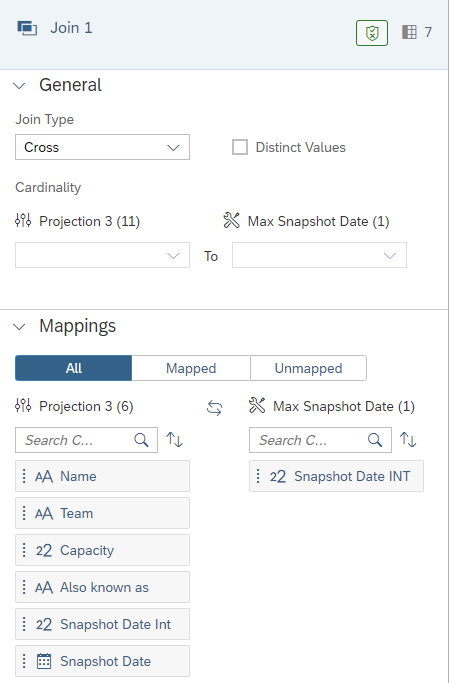
Task: Switch to the Mapped tab
Action: click(191, 368)
